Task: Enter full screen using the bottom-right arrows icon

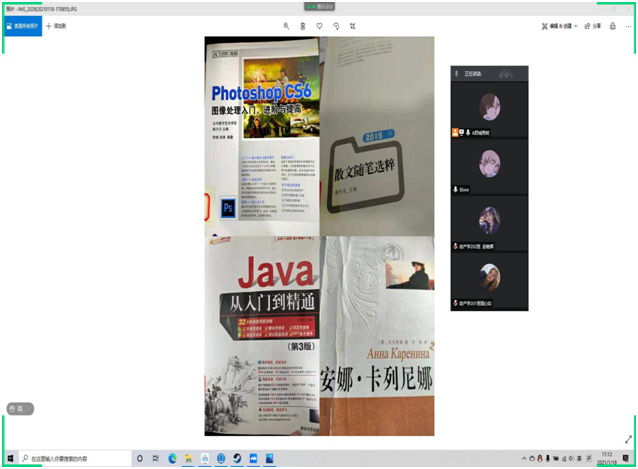Action: tap(628, 439)
